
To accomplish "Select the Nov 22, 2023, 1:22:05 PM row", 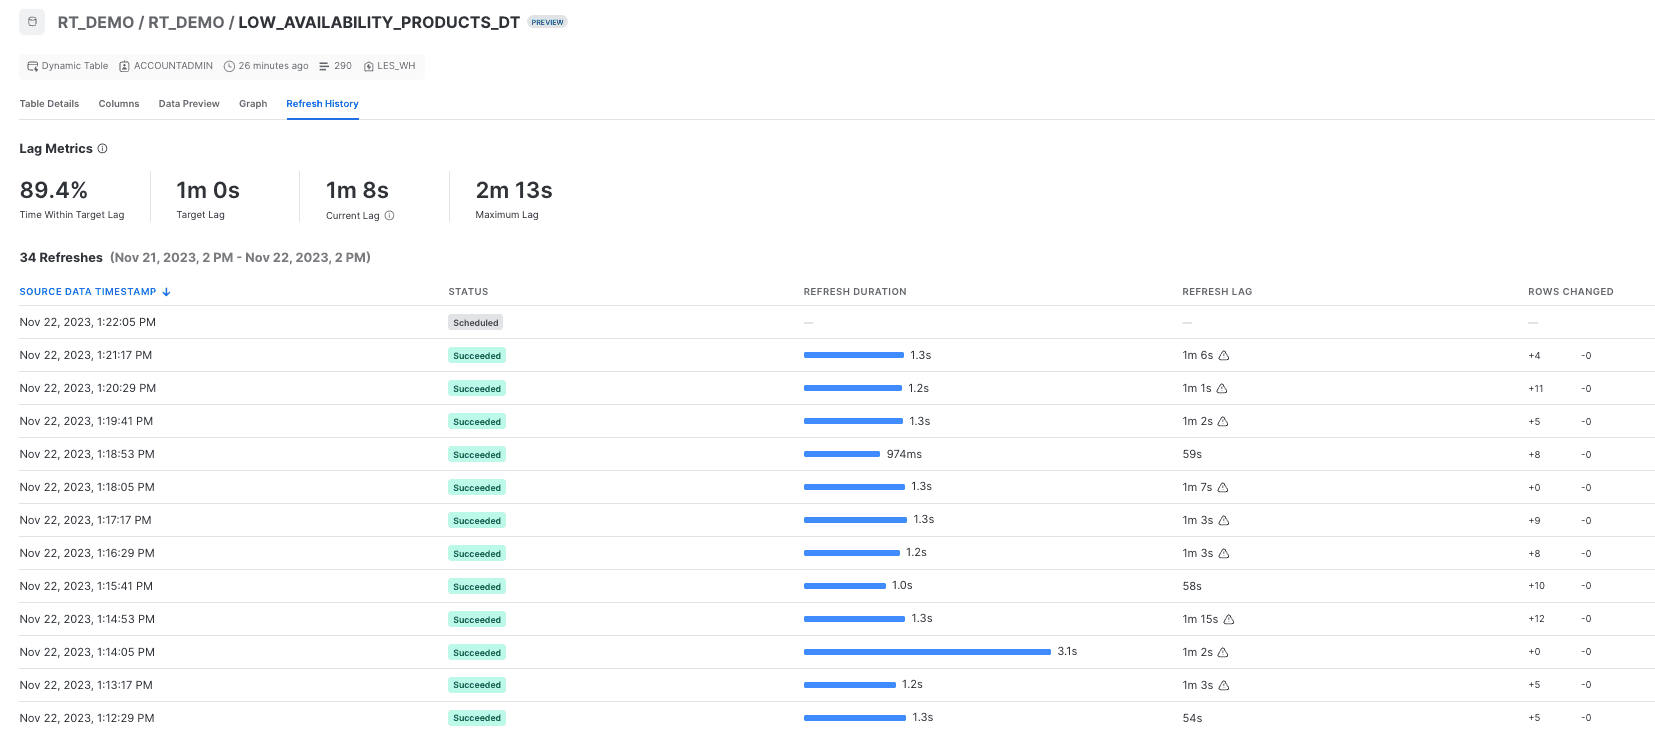I will [837, 322].
